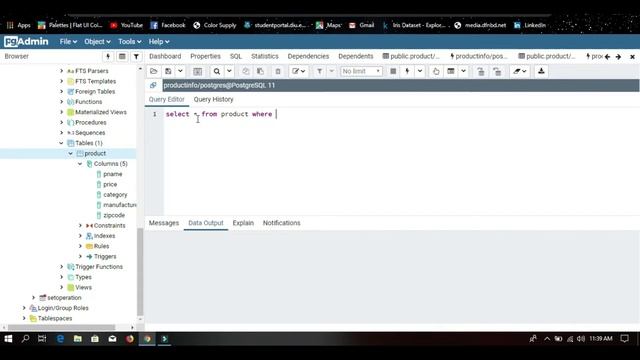Switch to the Notifications tab
The image size is (640, 360).
click(x=281, y=223)
